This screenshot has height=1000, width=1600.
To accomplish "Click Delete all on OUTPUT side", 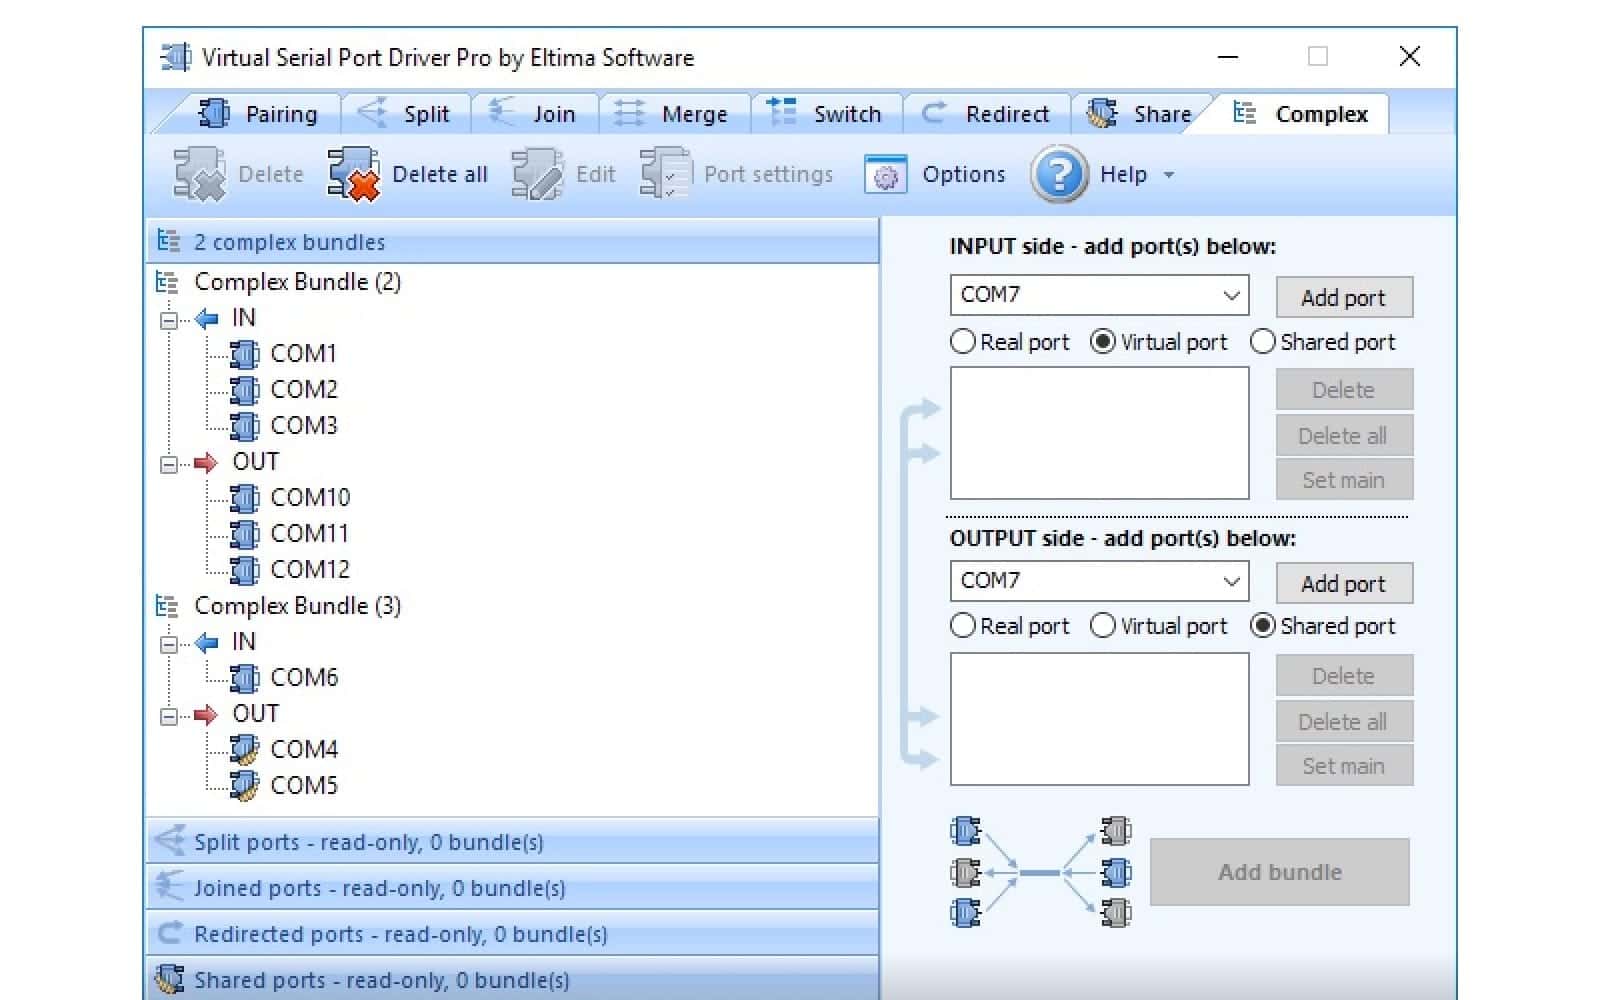I will pyautogui.click(x=1344, y=722).
